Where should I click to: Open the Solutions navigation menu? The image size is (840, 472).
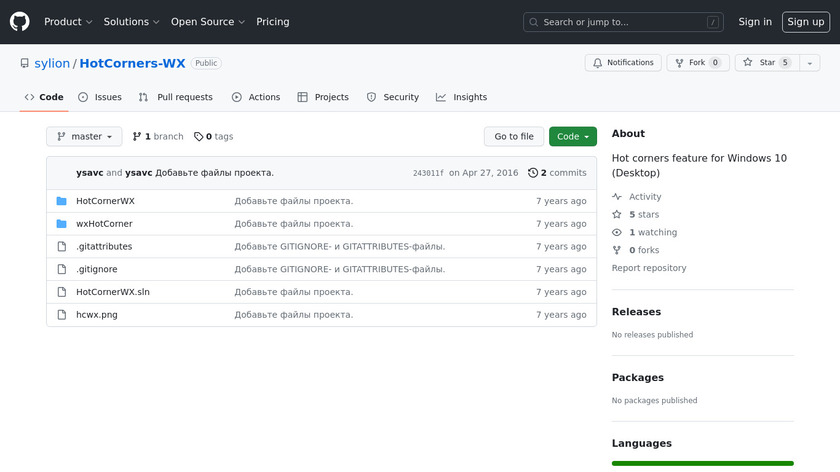click(131, 22)
